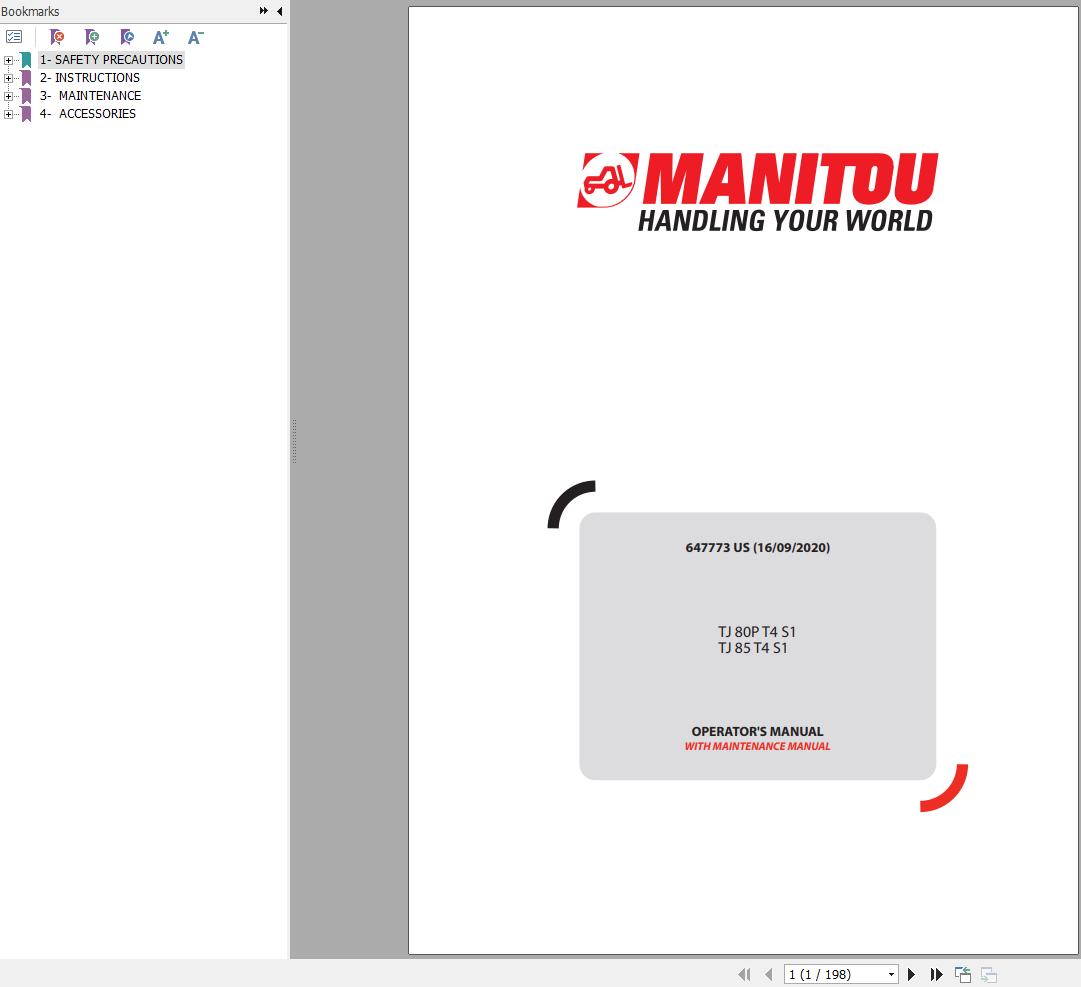Click the purple bookmark icon beside Maintenance
The image size is (1081, 987).
[x=26, y=96]
